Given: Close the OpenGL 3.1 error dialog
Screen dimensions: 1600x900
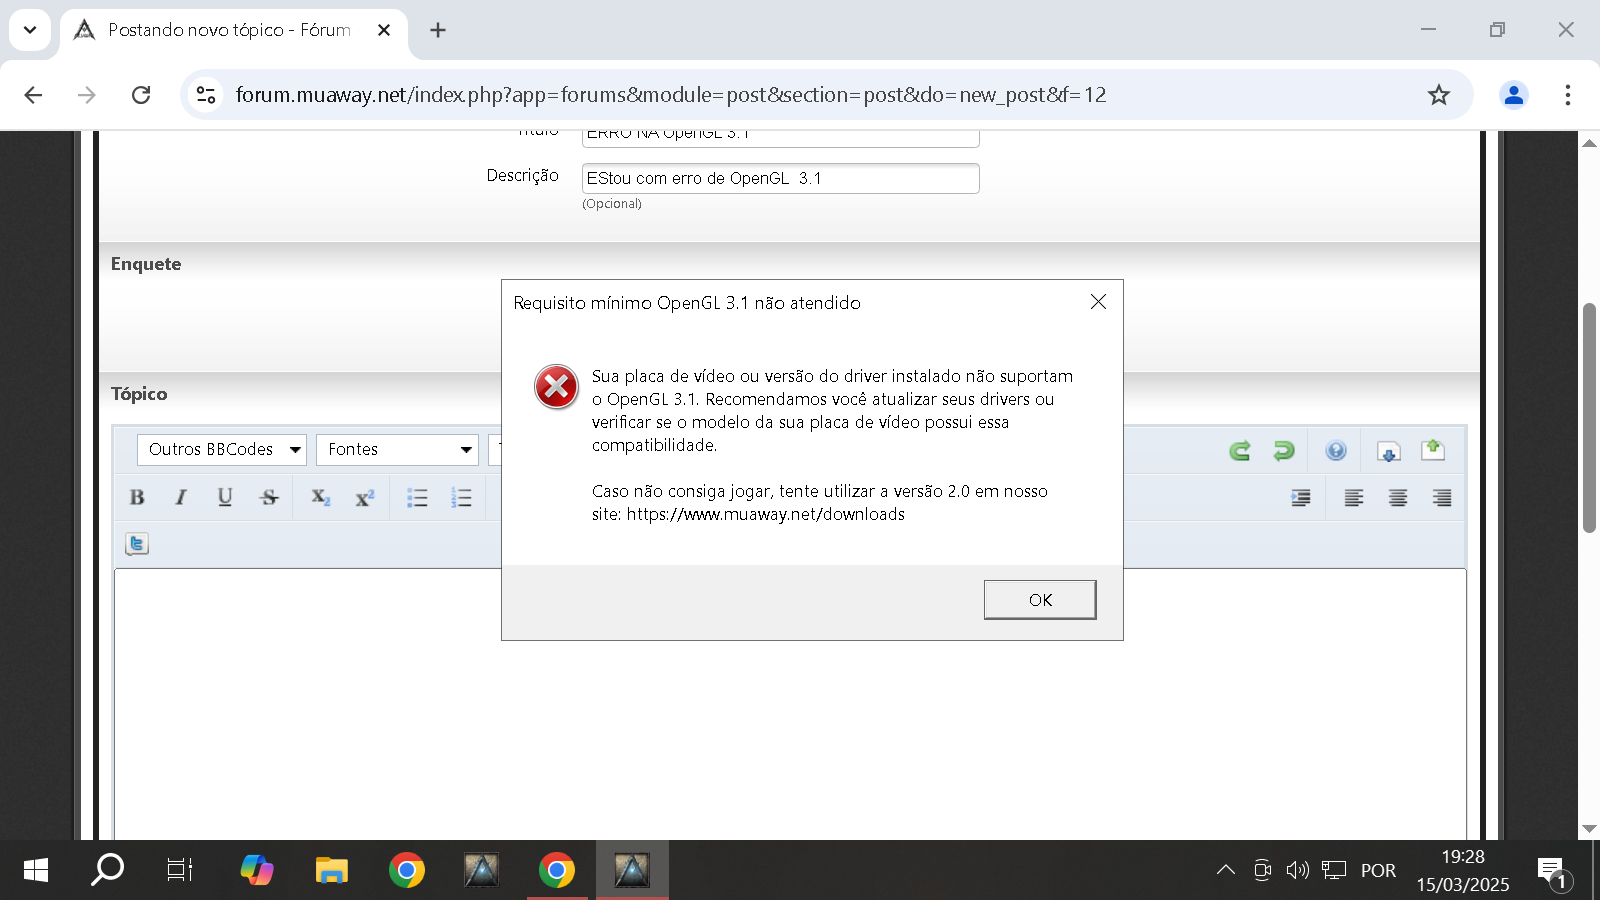Looking at the screenshot, I should tap(1098, 302).
